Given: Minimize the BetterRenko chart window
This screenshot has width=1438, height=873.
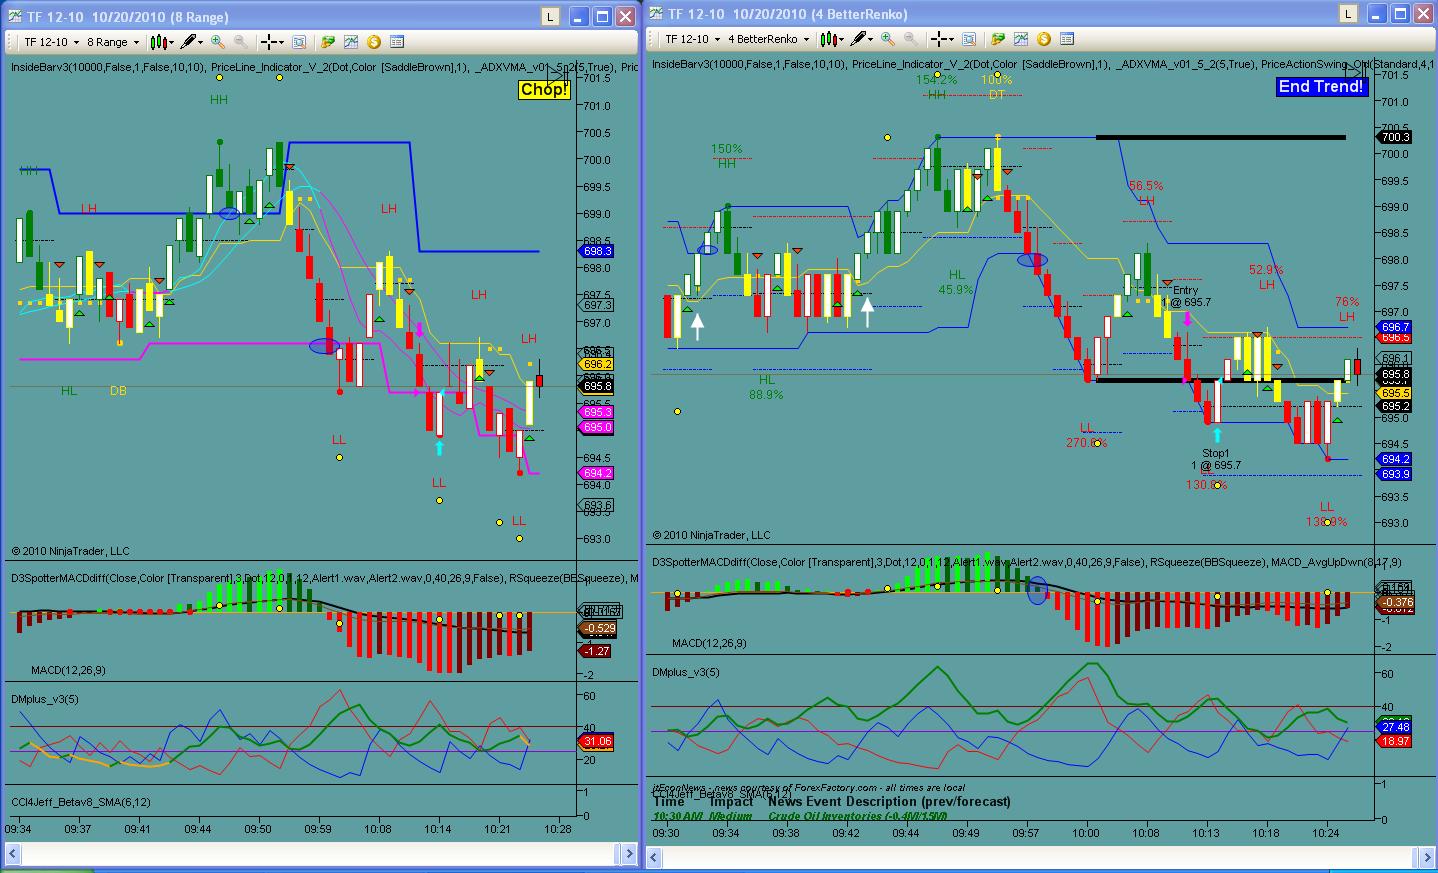Looking at the screenshot, I should point(1375,13).
